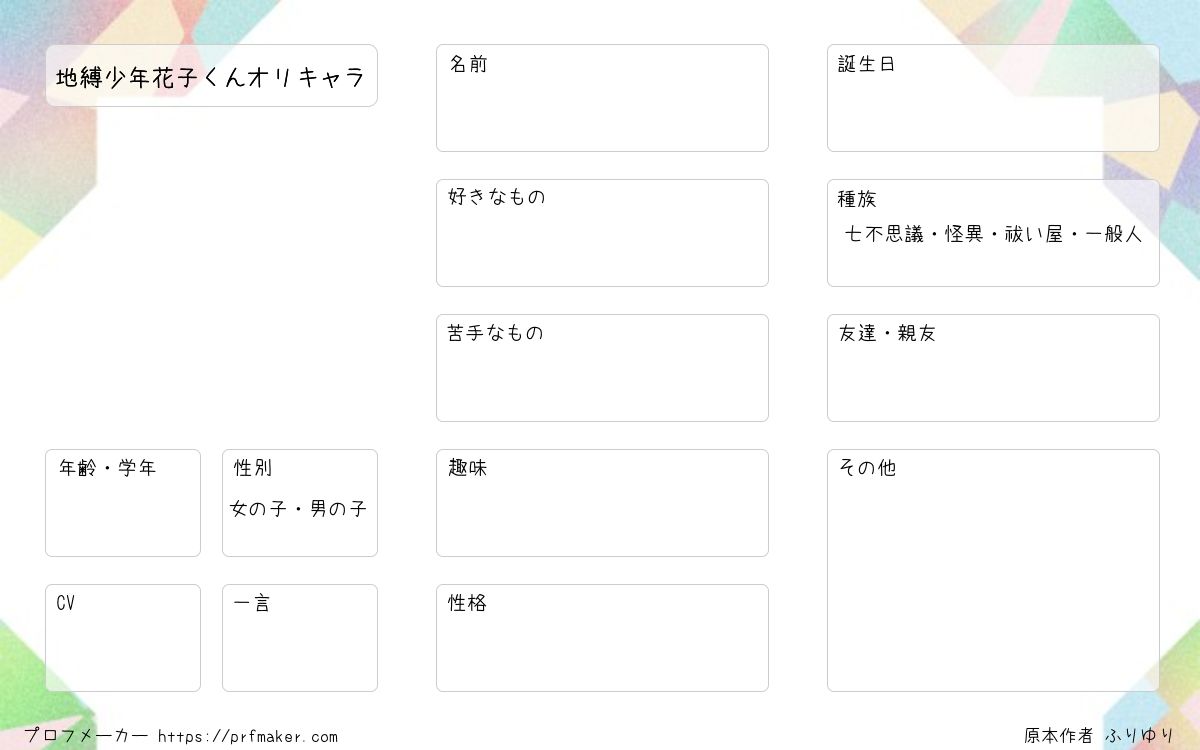Select the 友達・親友 field box
This screenshot has width=1200, height=750.
993,368
